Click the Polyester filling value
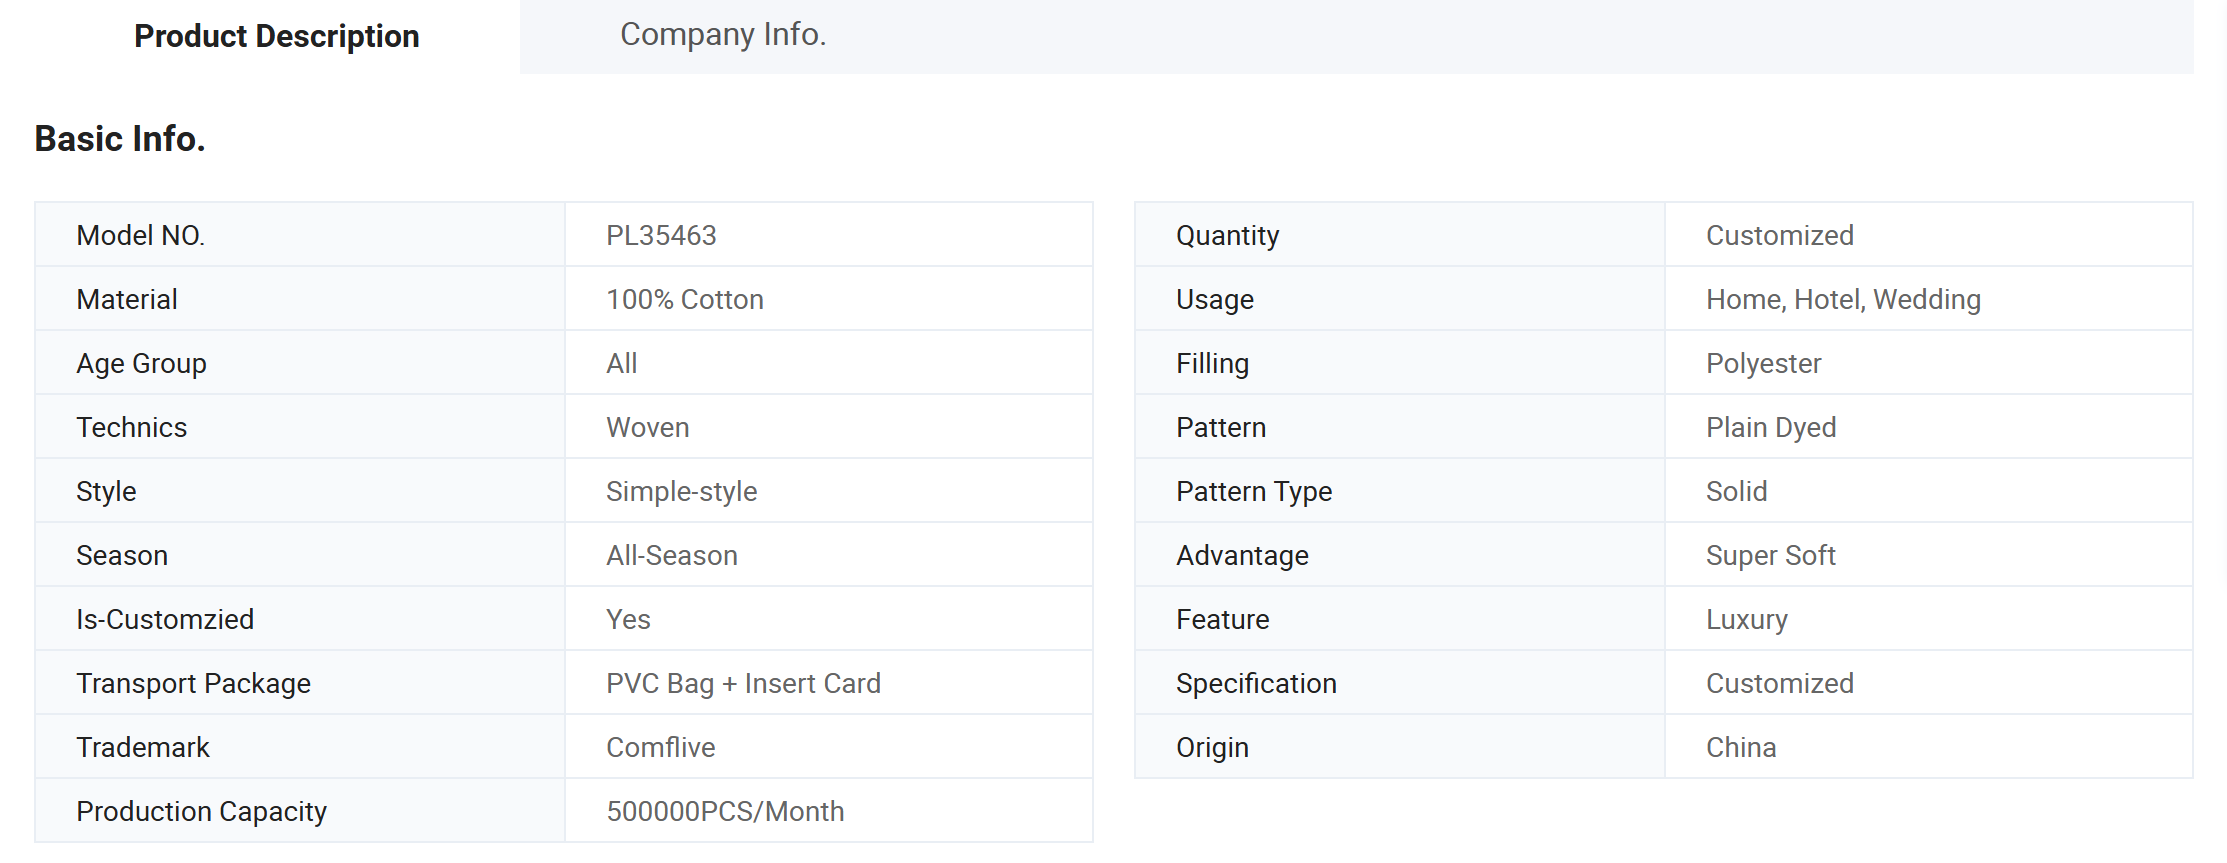 click(x=1763, y=363)
